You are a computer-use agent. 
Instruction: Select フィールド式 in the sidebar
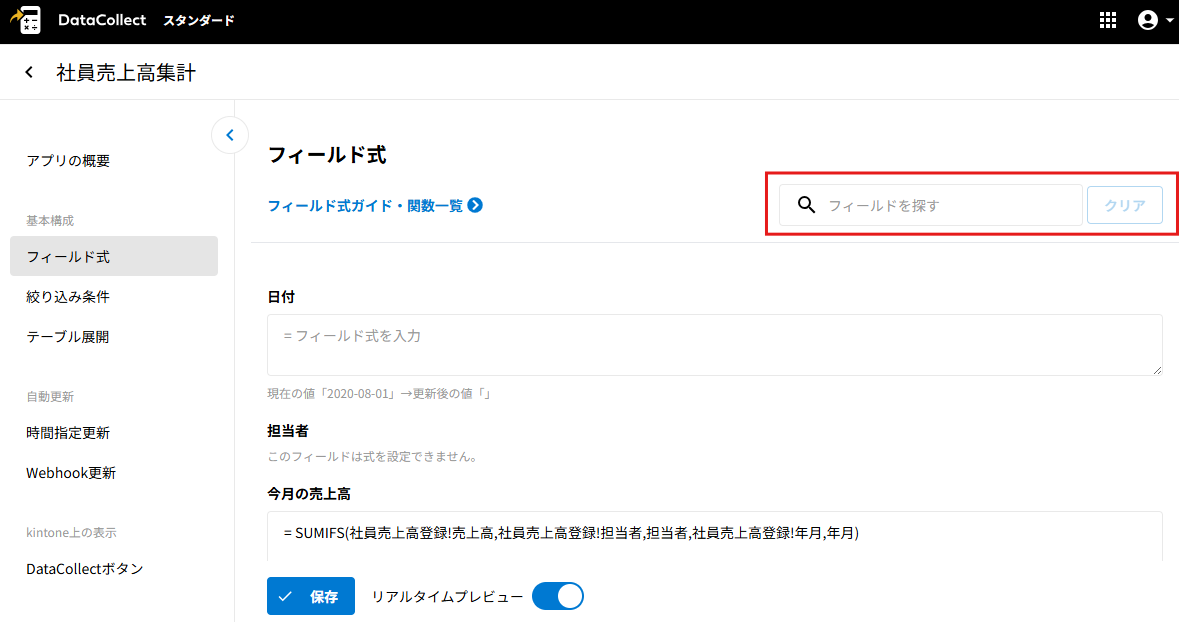point(114,256)
